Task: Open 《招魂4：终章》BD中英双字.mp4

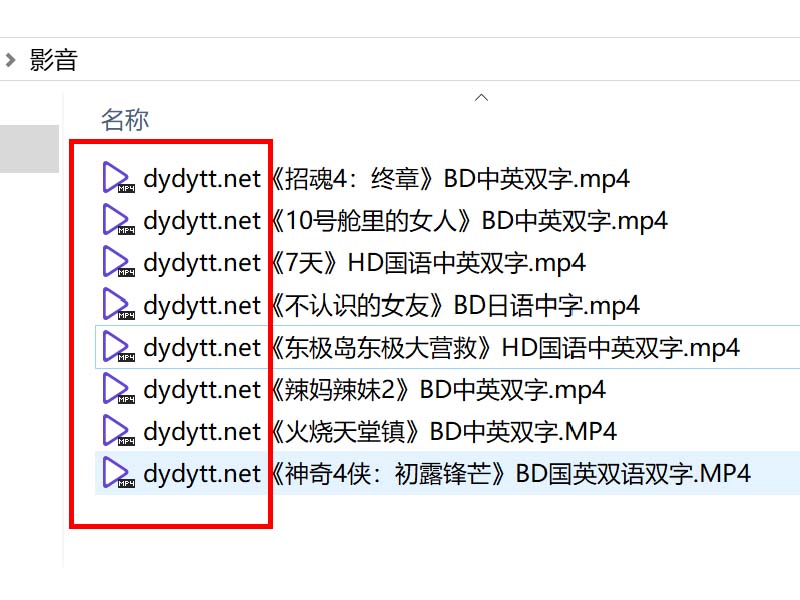Action: tap(380, 177)
